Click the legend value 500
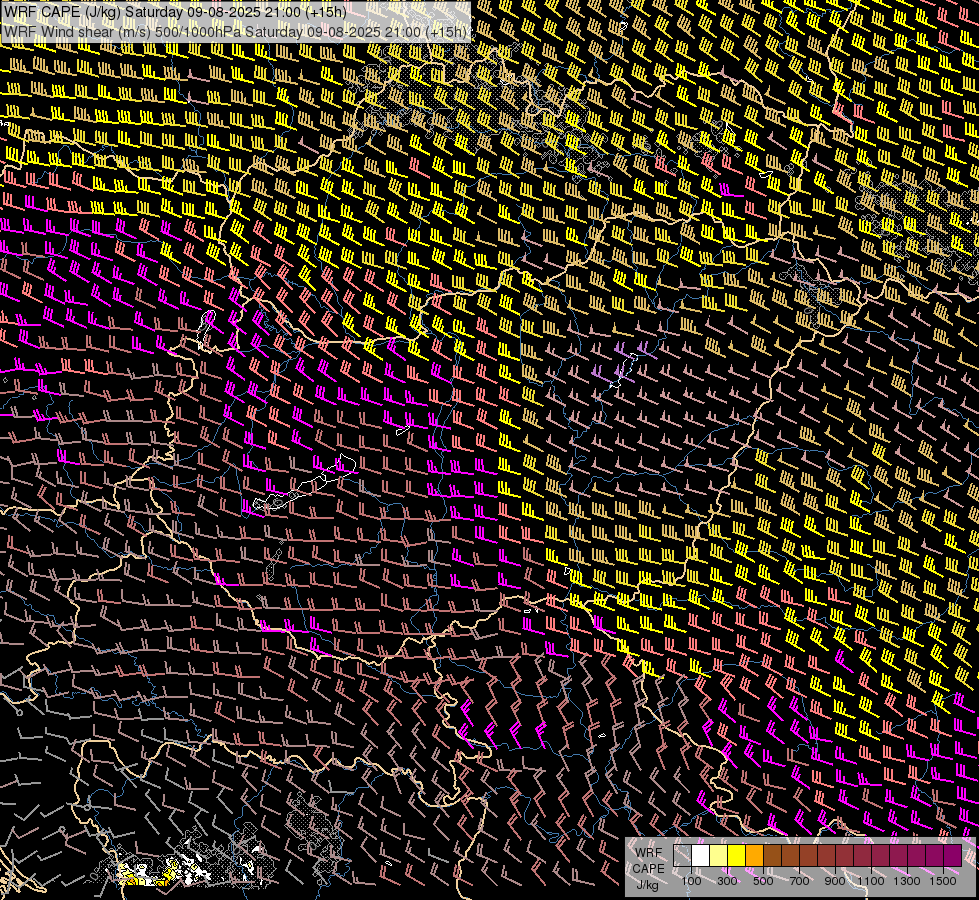Screen dimensions: 979x900 (x=763, y=881)
